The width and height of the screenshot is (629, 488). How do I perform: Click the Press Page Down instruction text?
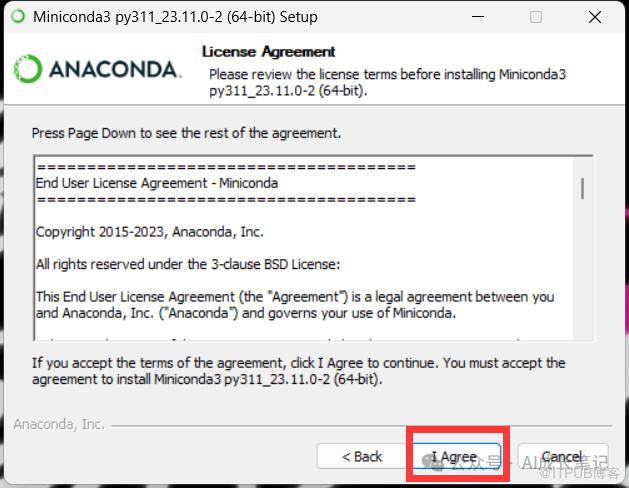(x=187, y=133)
